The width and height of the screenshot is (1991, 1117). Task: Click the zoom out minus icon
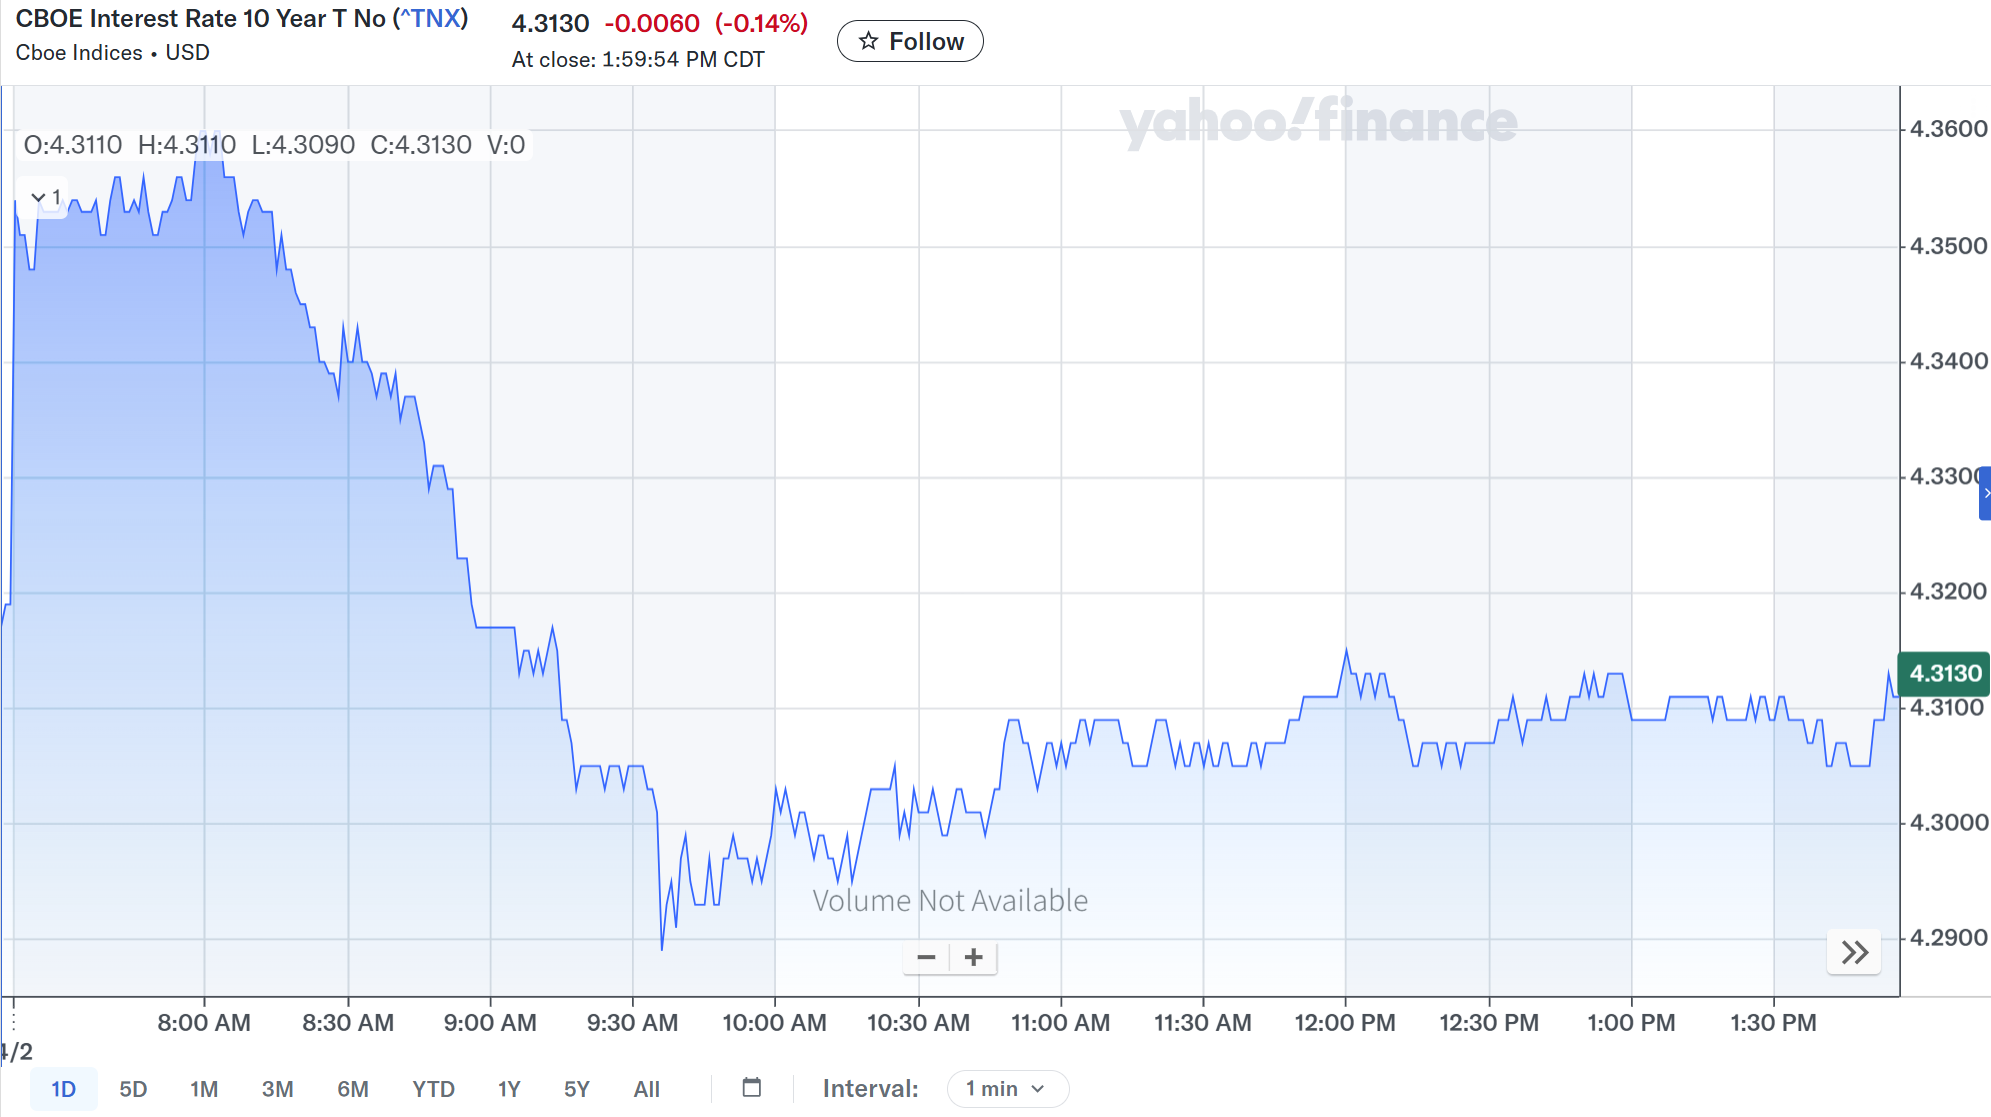(926, 957)
